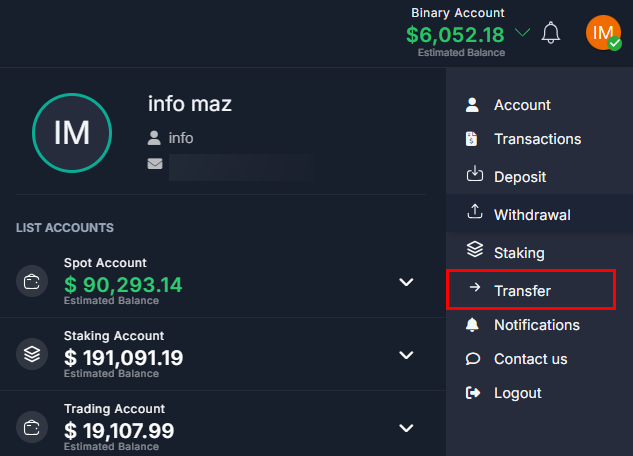Click the Spot Account wallet icon
633x456 pixels.
32,282
